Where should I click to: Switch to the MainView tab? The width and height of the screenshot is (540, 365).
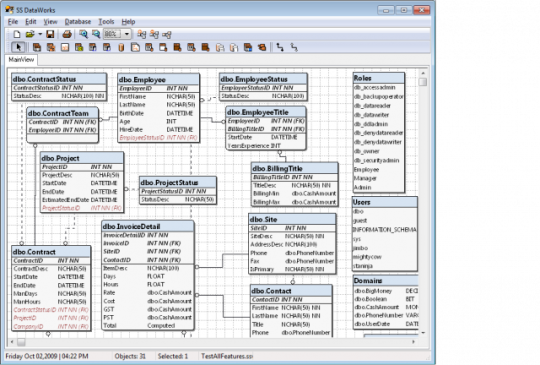tap(21, 60)
